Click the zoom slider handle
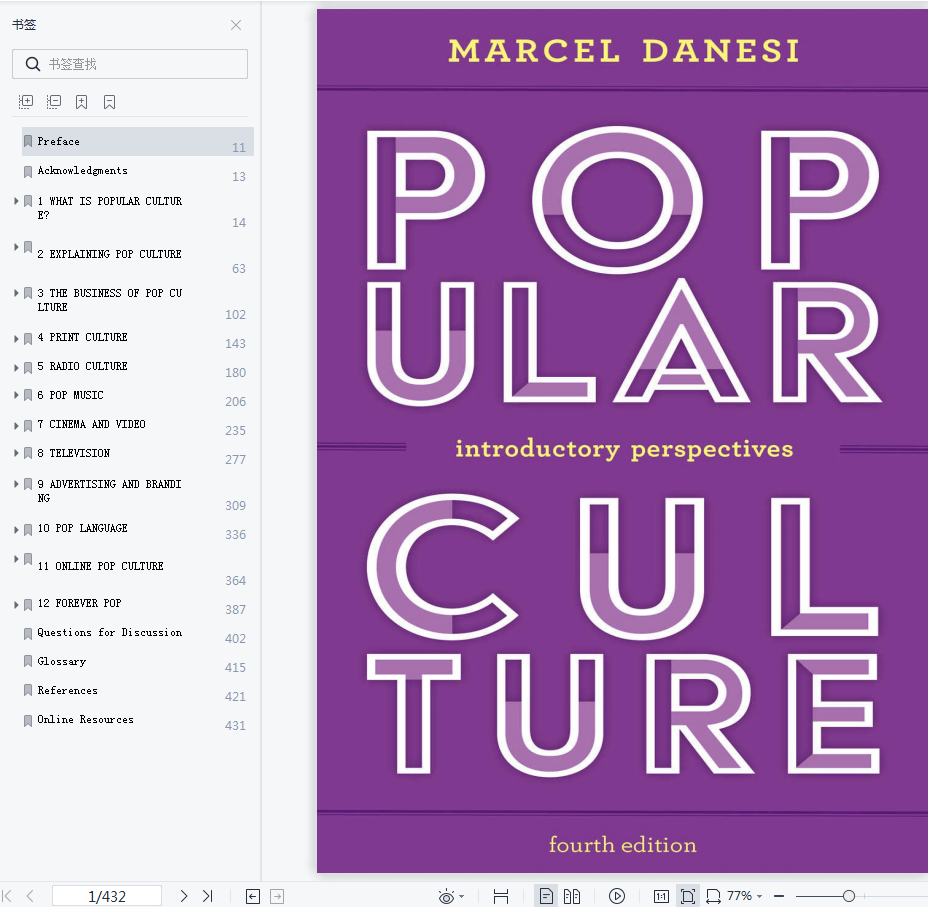 [849, 896]
